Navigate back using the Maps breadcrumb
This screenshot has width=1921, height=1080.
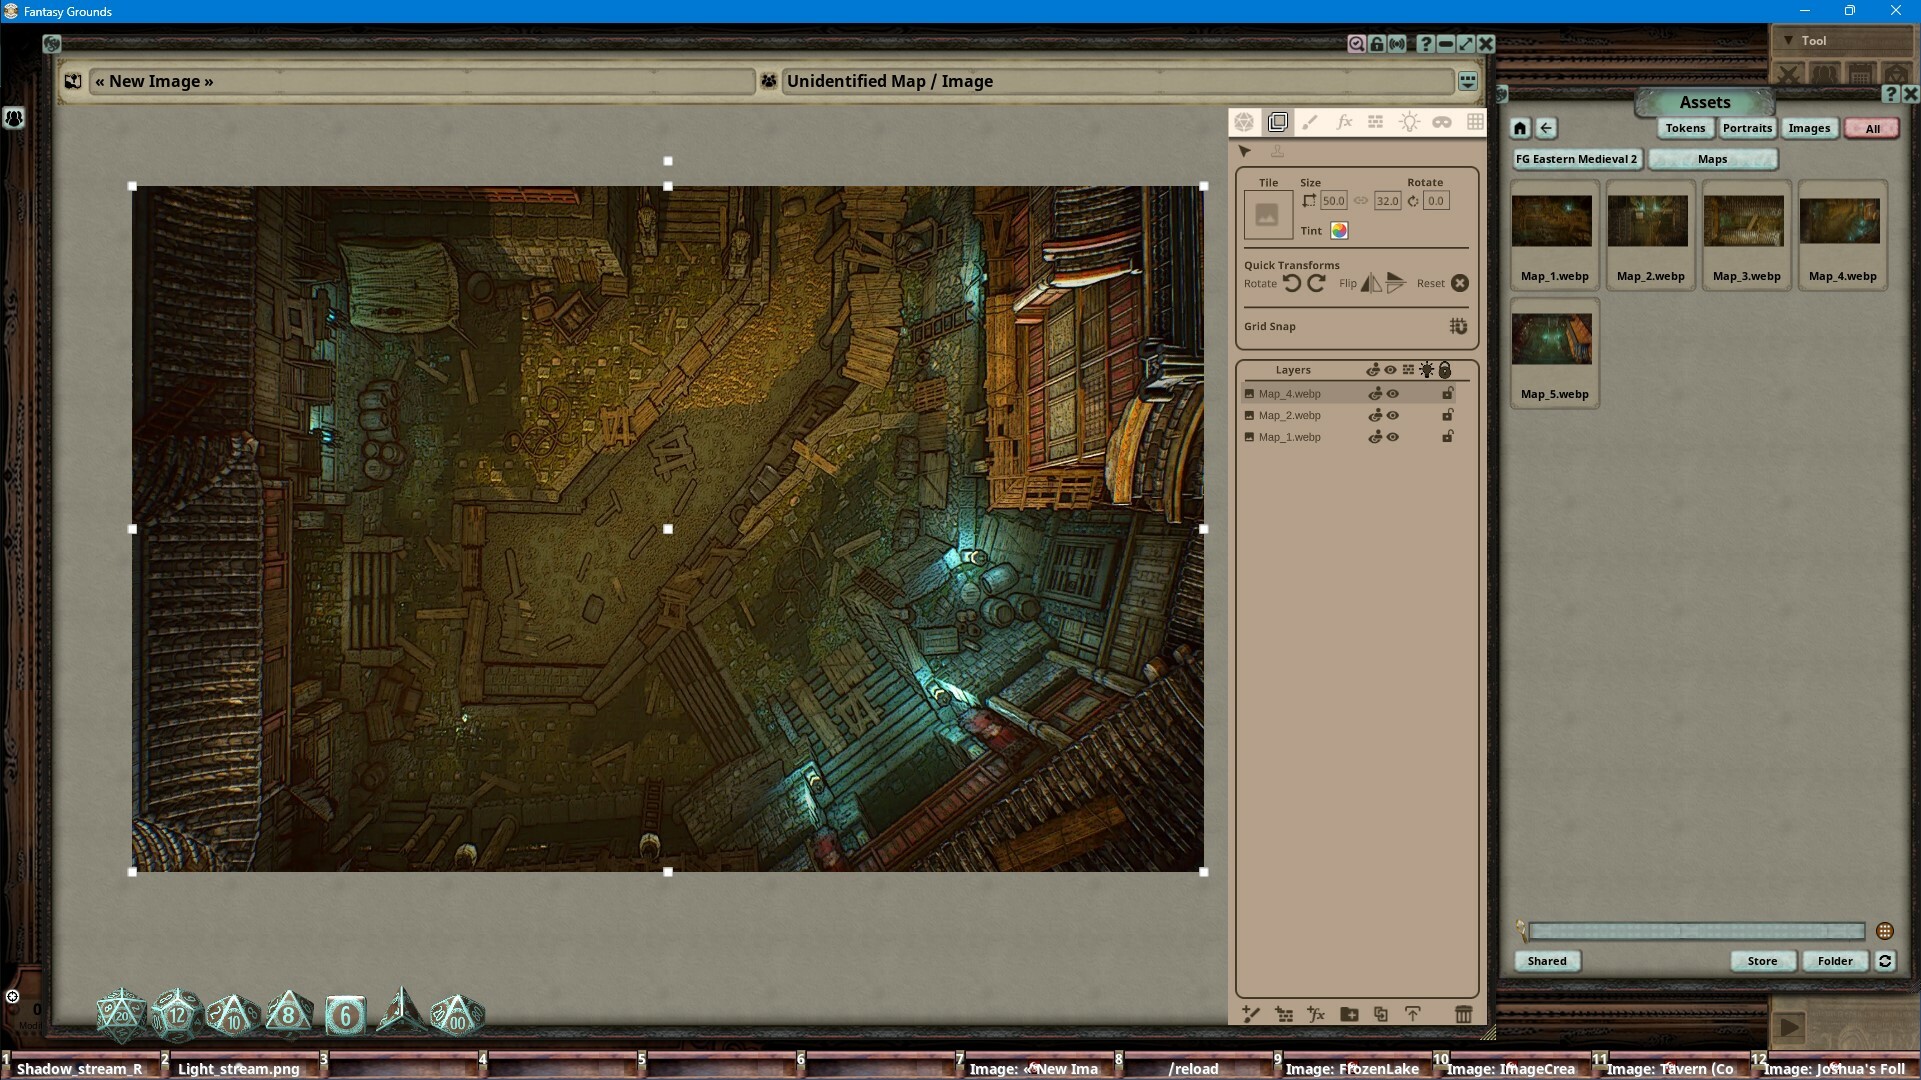[1712, 159]
